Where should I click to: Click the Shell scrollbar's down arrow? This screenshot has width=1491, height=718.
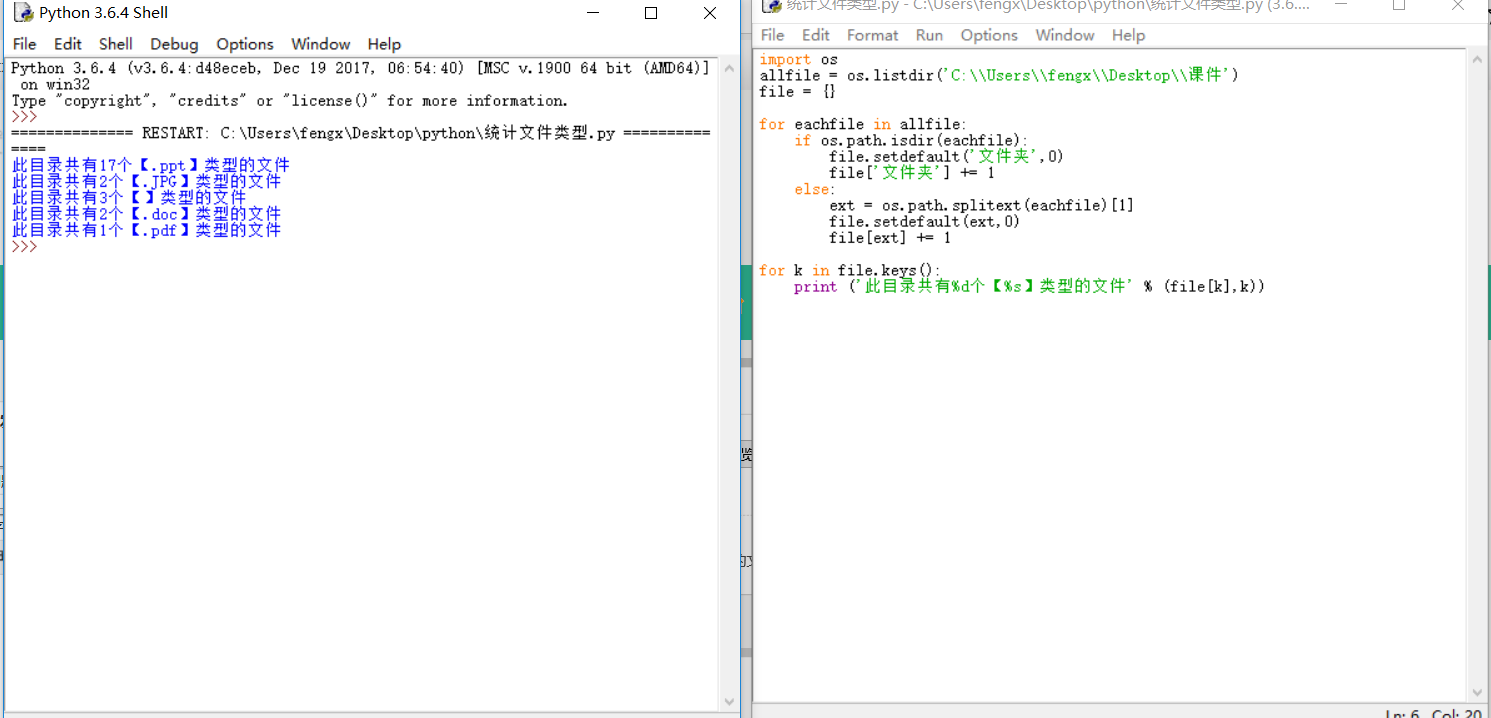[729, 702]
